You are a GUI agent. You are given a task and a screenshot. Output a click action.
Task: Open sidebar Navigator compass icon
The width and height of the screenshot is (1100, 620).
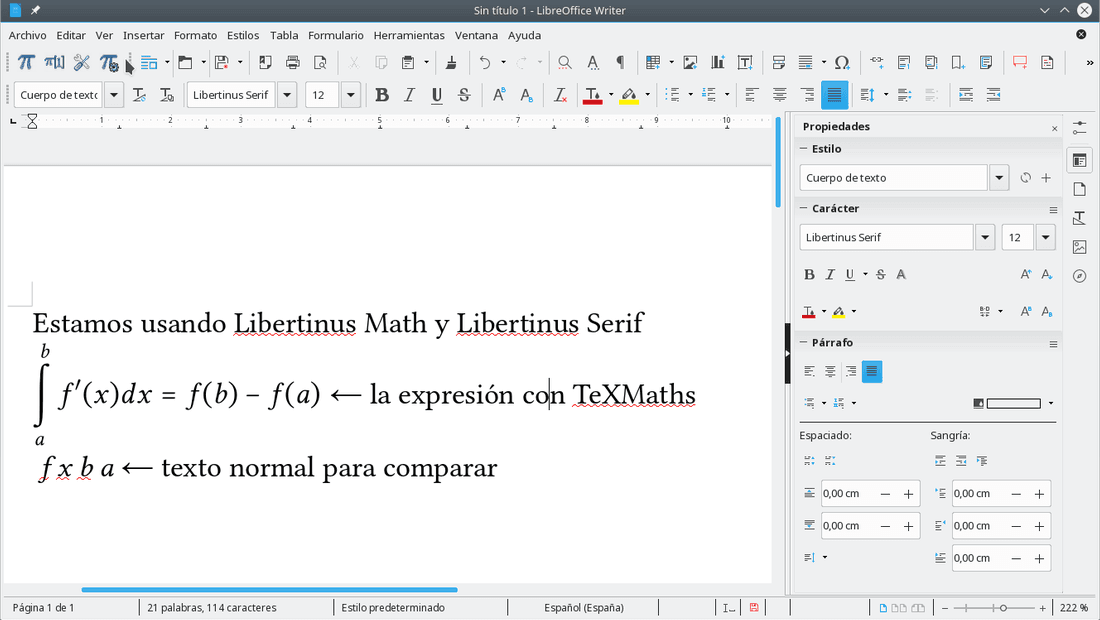(1080, 276)
